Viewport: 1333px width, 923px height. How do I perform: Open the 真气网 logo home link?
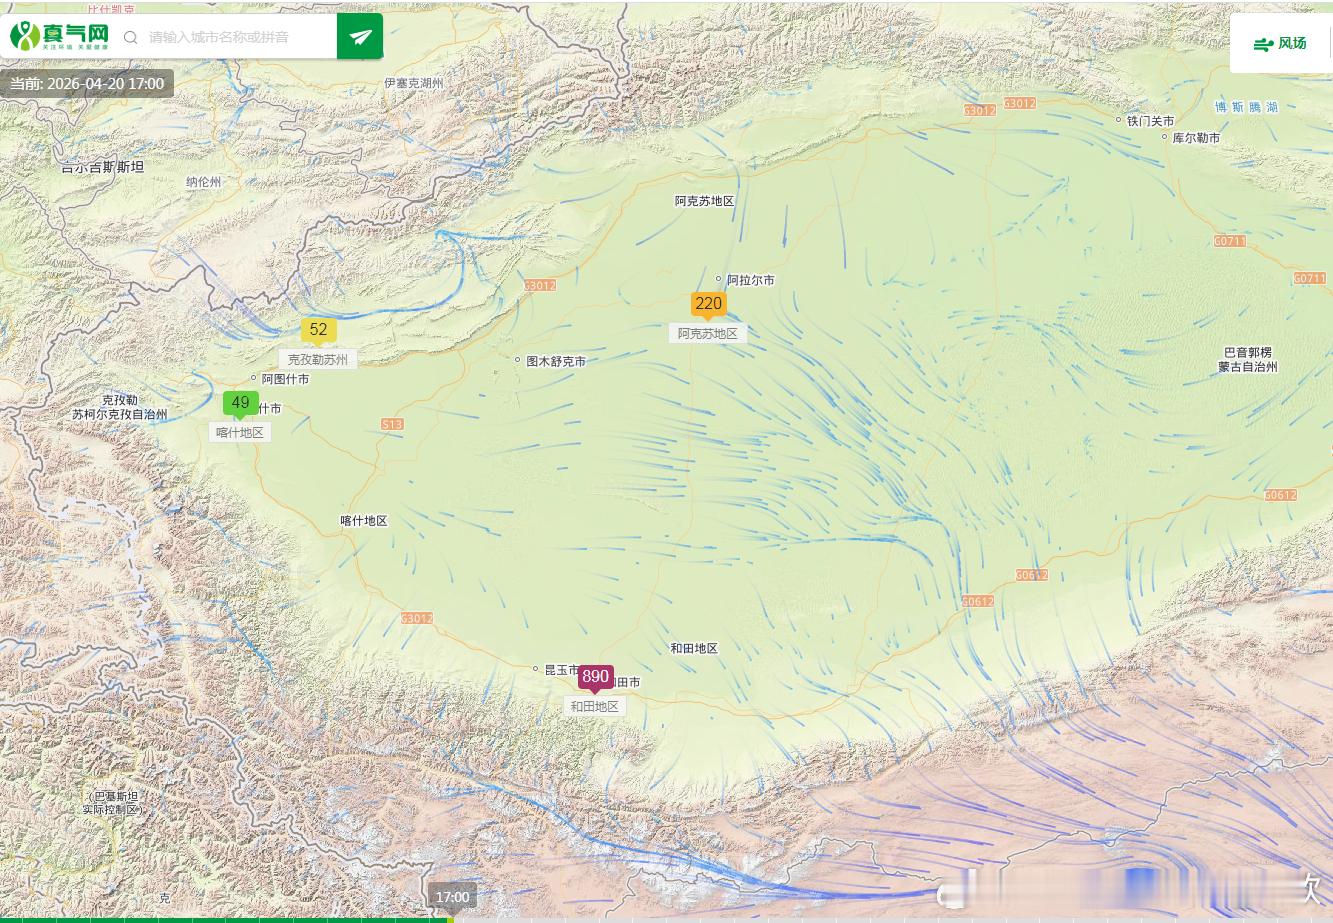tap(59, 36)
